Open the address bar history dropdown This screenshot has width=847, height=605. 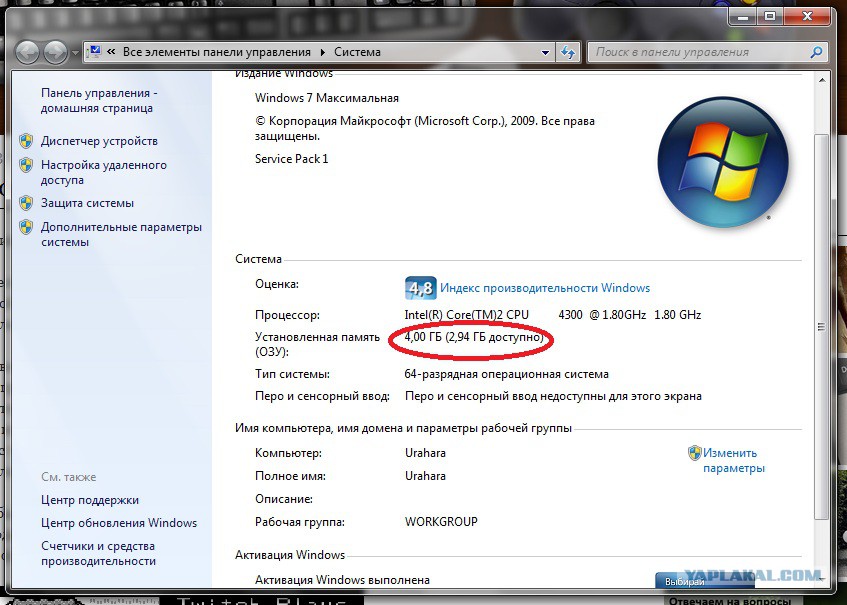[x=546, y=52]
